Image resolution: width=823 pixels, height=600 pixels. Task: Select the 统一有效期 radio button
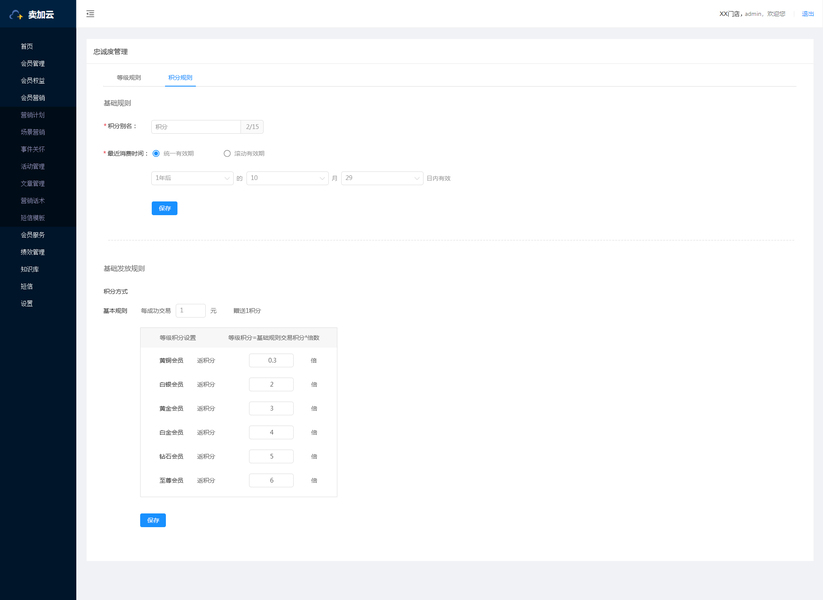click(156, 153)
